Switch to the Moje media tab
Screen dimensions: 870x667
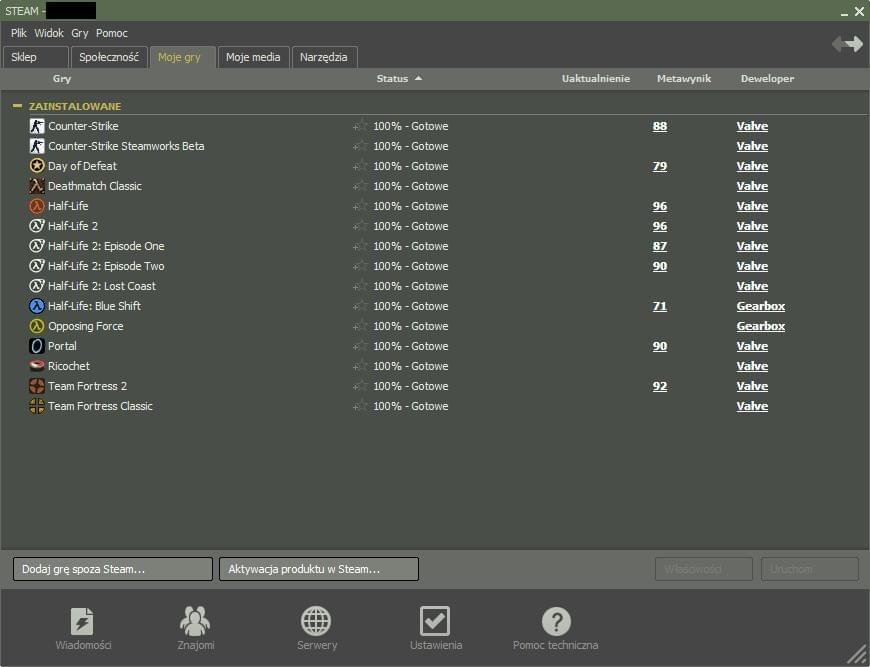coord(254,57)
